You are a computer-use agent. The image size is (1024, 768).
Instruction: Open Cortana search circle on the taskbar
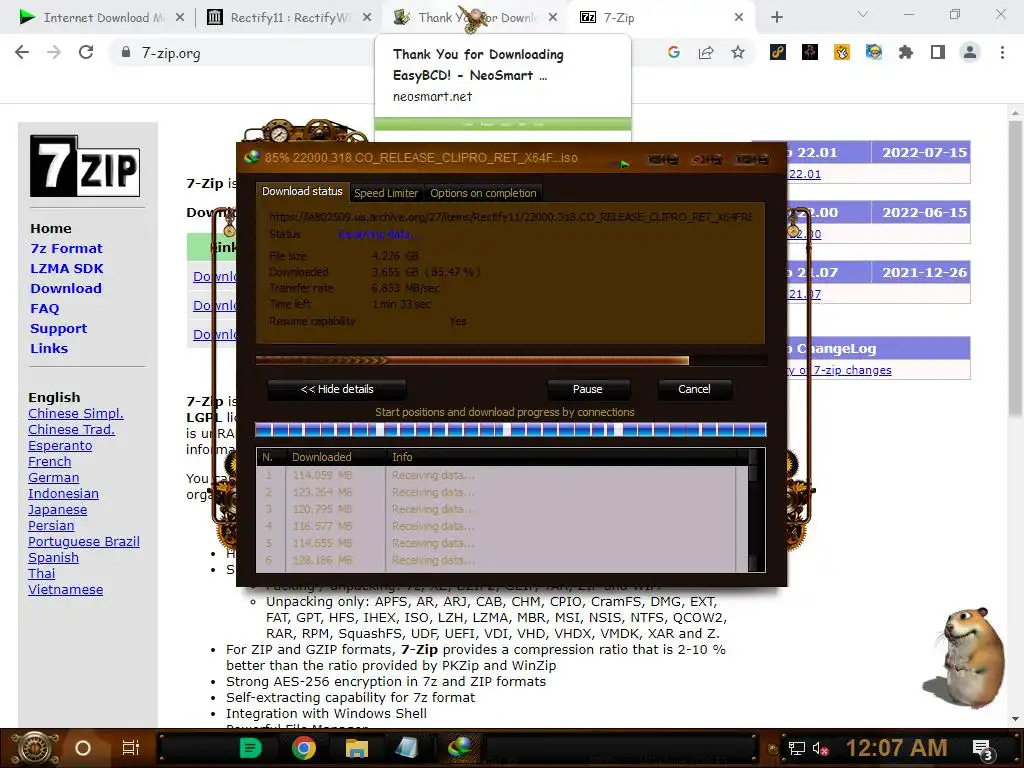[83, 748]
